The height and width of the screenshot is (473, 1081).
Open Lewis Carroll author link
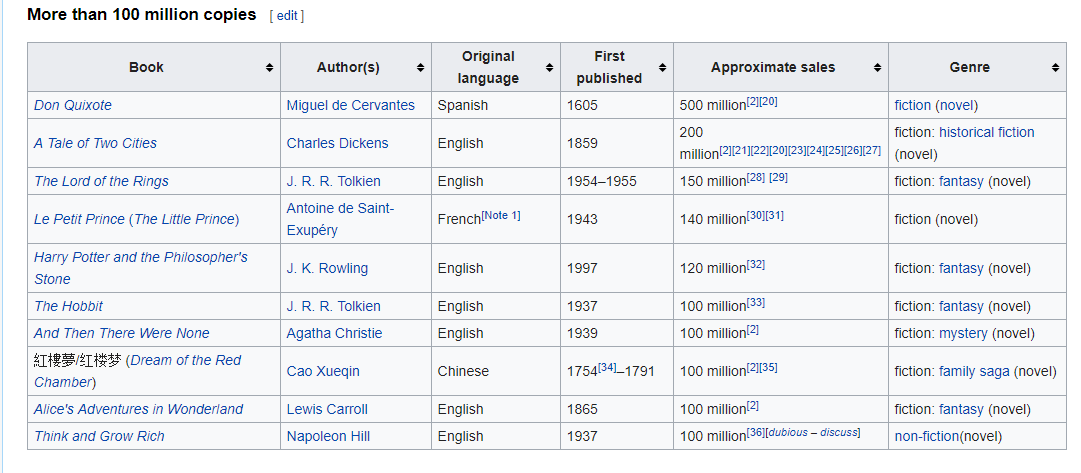click(x=327, y=409)
